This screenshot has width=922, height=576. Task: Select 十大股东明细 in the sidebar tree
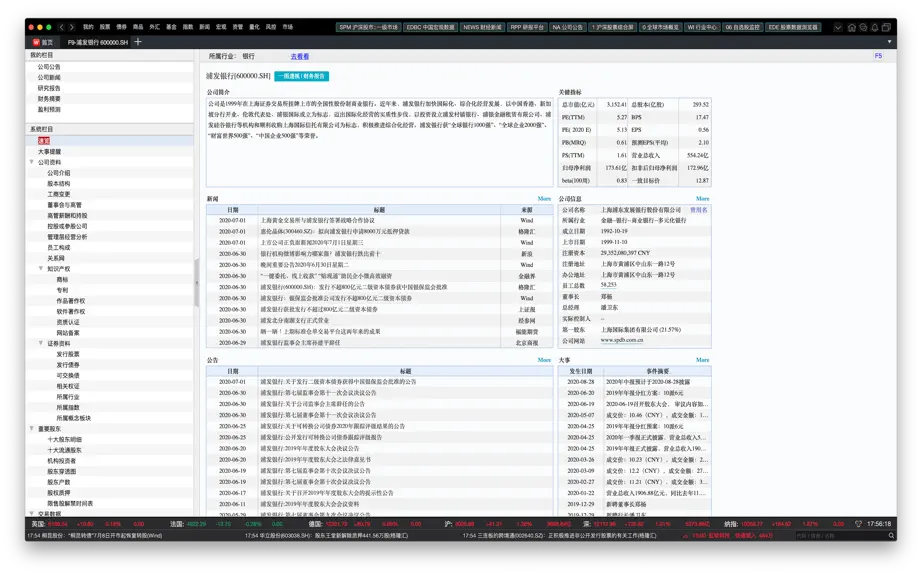pos(65,440)
